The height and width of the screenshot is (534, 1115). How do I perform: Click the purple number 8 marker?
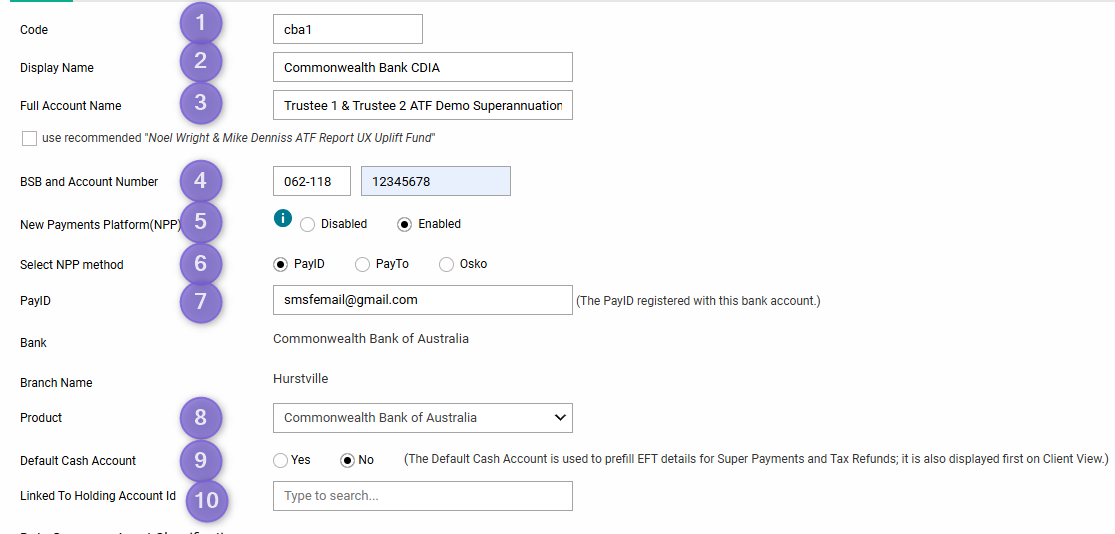click(x=201, y=417)
